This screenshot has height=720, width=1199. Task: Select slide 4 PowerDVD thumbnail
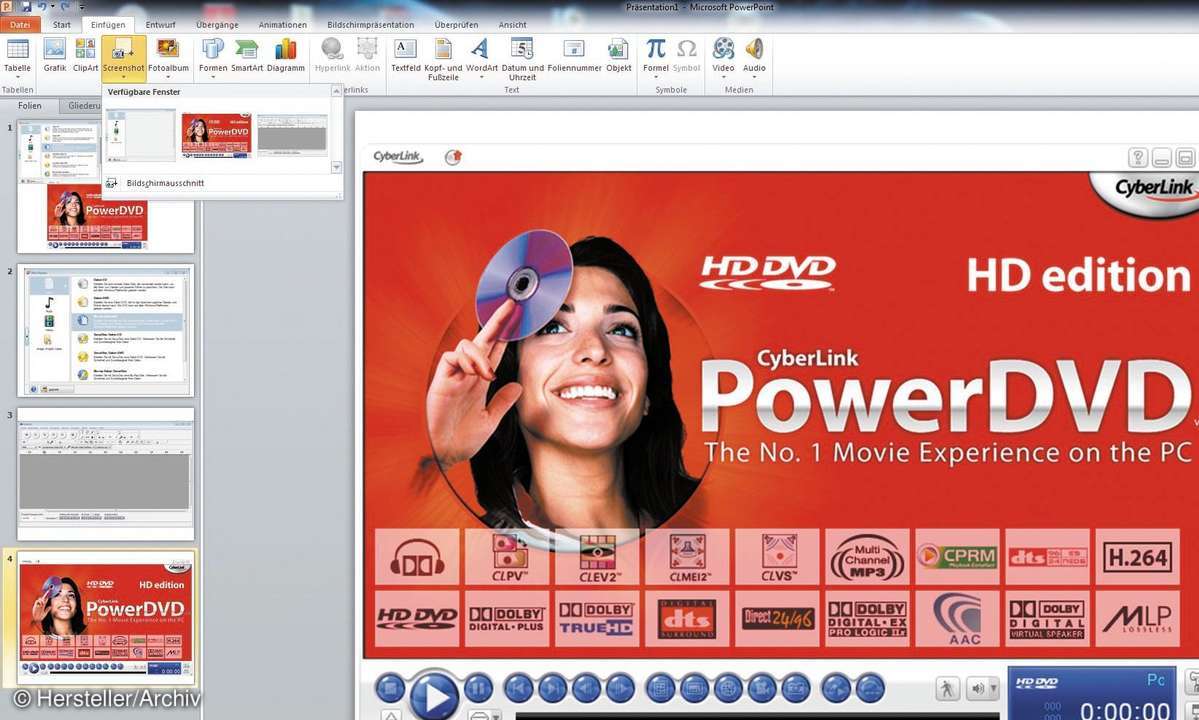coord(106,618)
